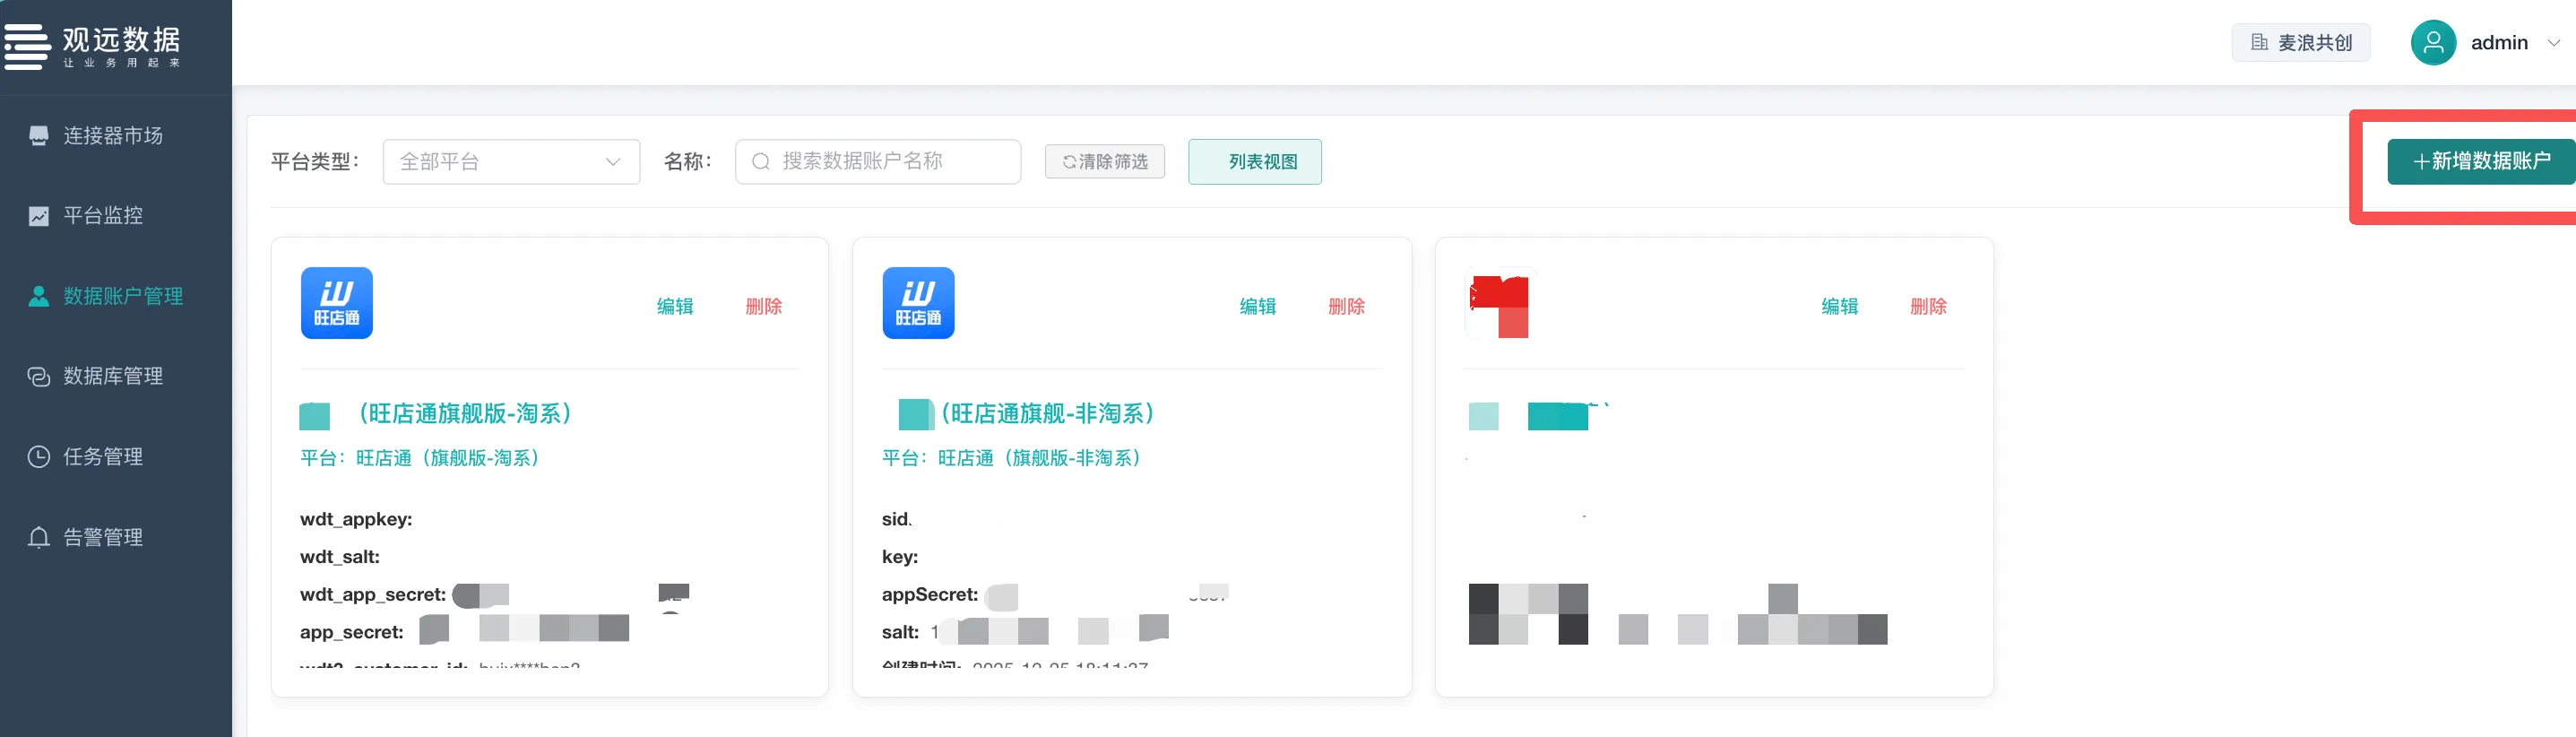This screenshot has height=737, width=2576.
Task: Open the 麦浪共创 organization selector
Action: coord(2300,43)
